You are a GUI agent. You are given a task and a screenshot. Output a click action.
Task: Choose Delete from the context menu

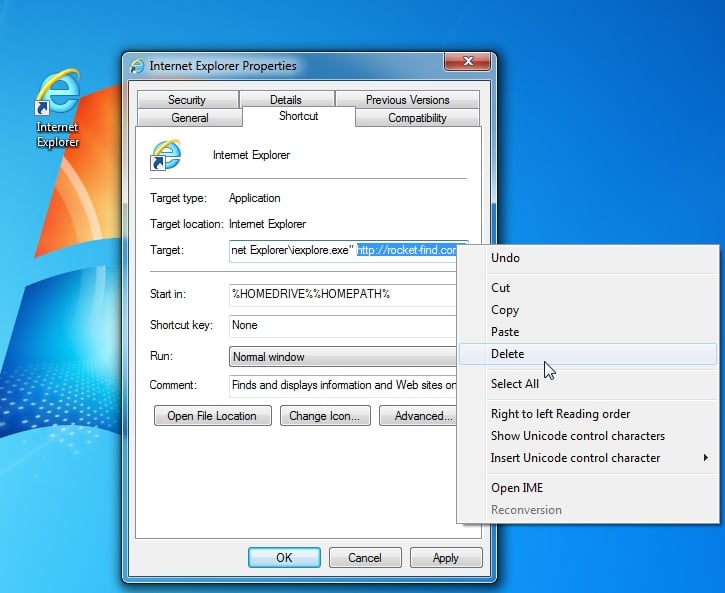pyautogui.click(x=588, y=354)
